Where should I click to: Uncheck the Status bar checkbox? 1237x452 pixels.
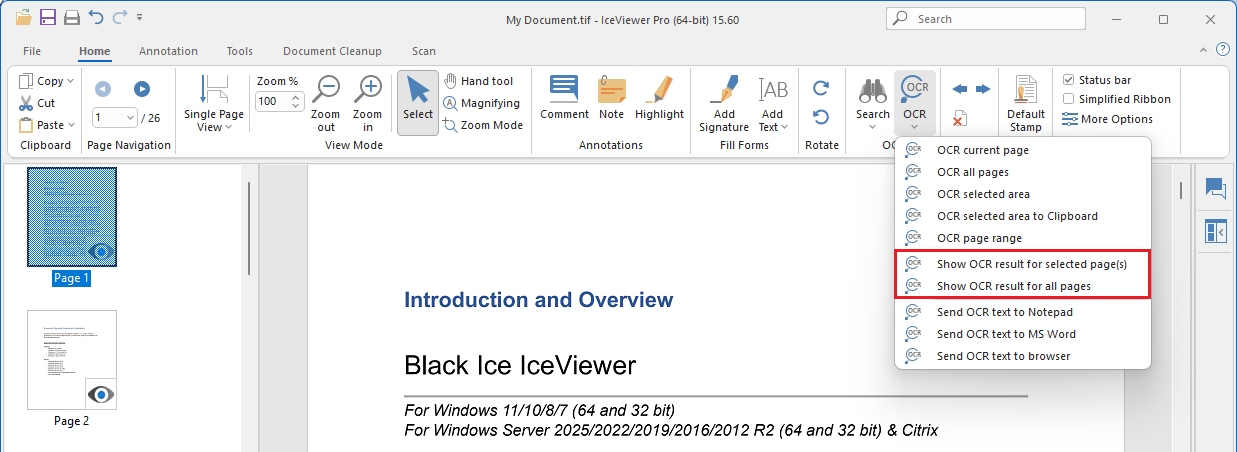(1068, 80)
